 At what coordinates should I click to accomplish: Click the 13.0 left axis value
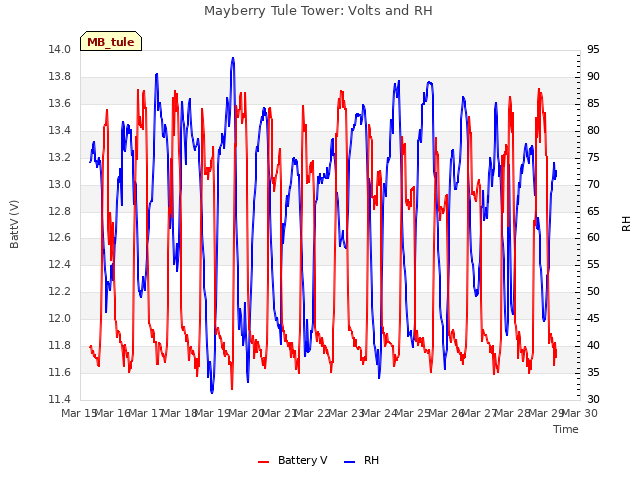60,184
